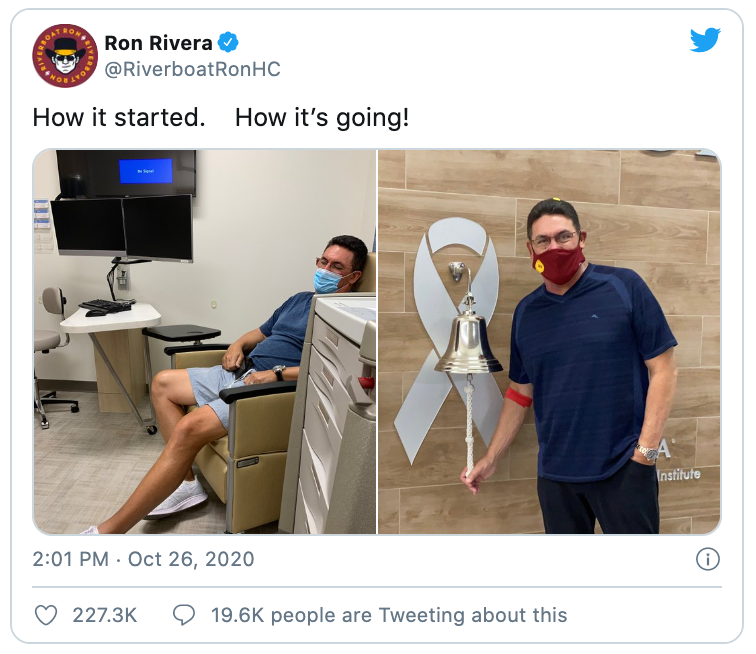Image resolution: width=756 pixels, height=654 pixels.
Task: Open the tweet info icon
Action: 707,559
